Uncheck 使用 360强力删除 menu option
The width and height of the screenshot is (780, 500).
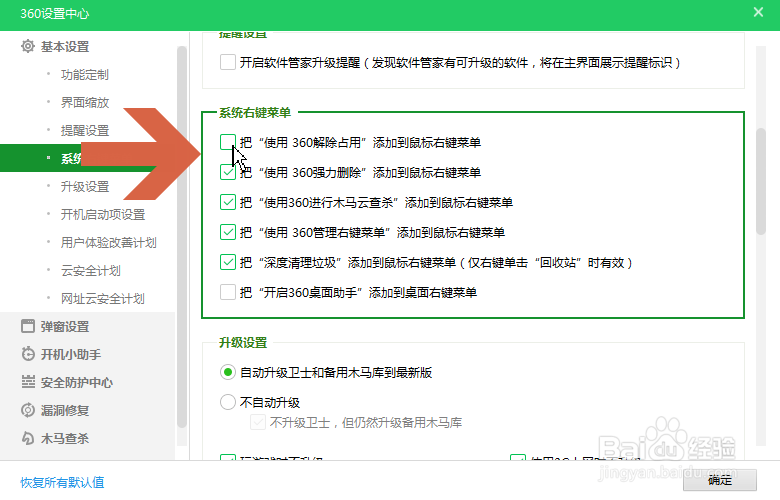click(x=228, y=172)
